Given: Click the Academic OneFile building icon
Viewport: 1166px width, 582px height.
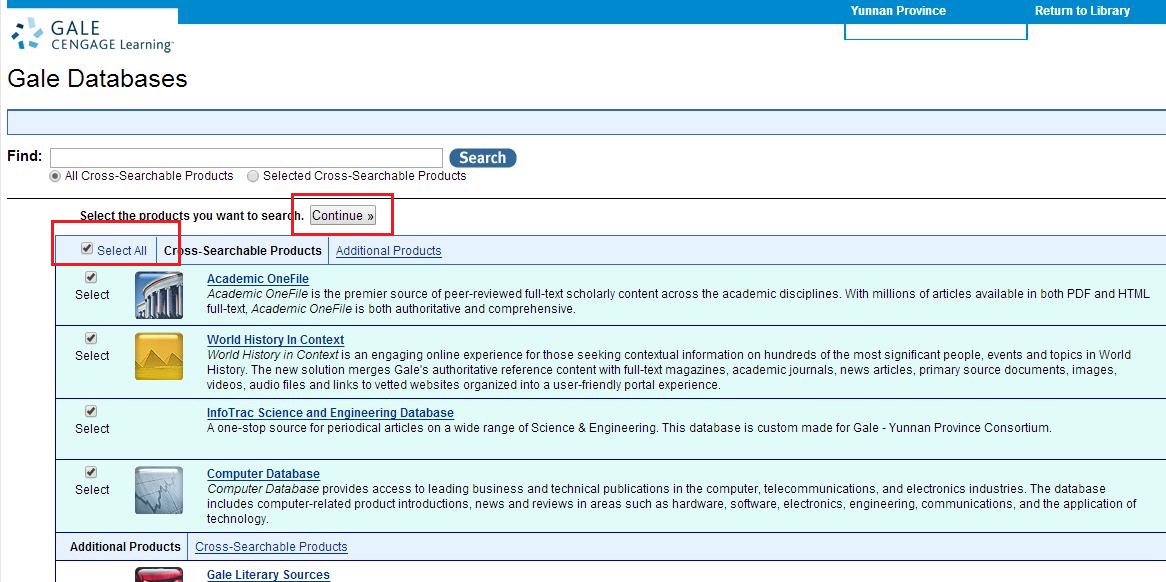Looking at the screenshot, I should [159, 295].
